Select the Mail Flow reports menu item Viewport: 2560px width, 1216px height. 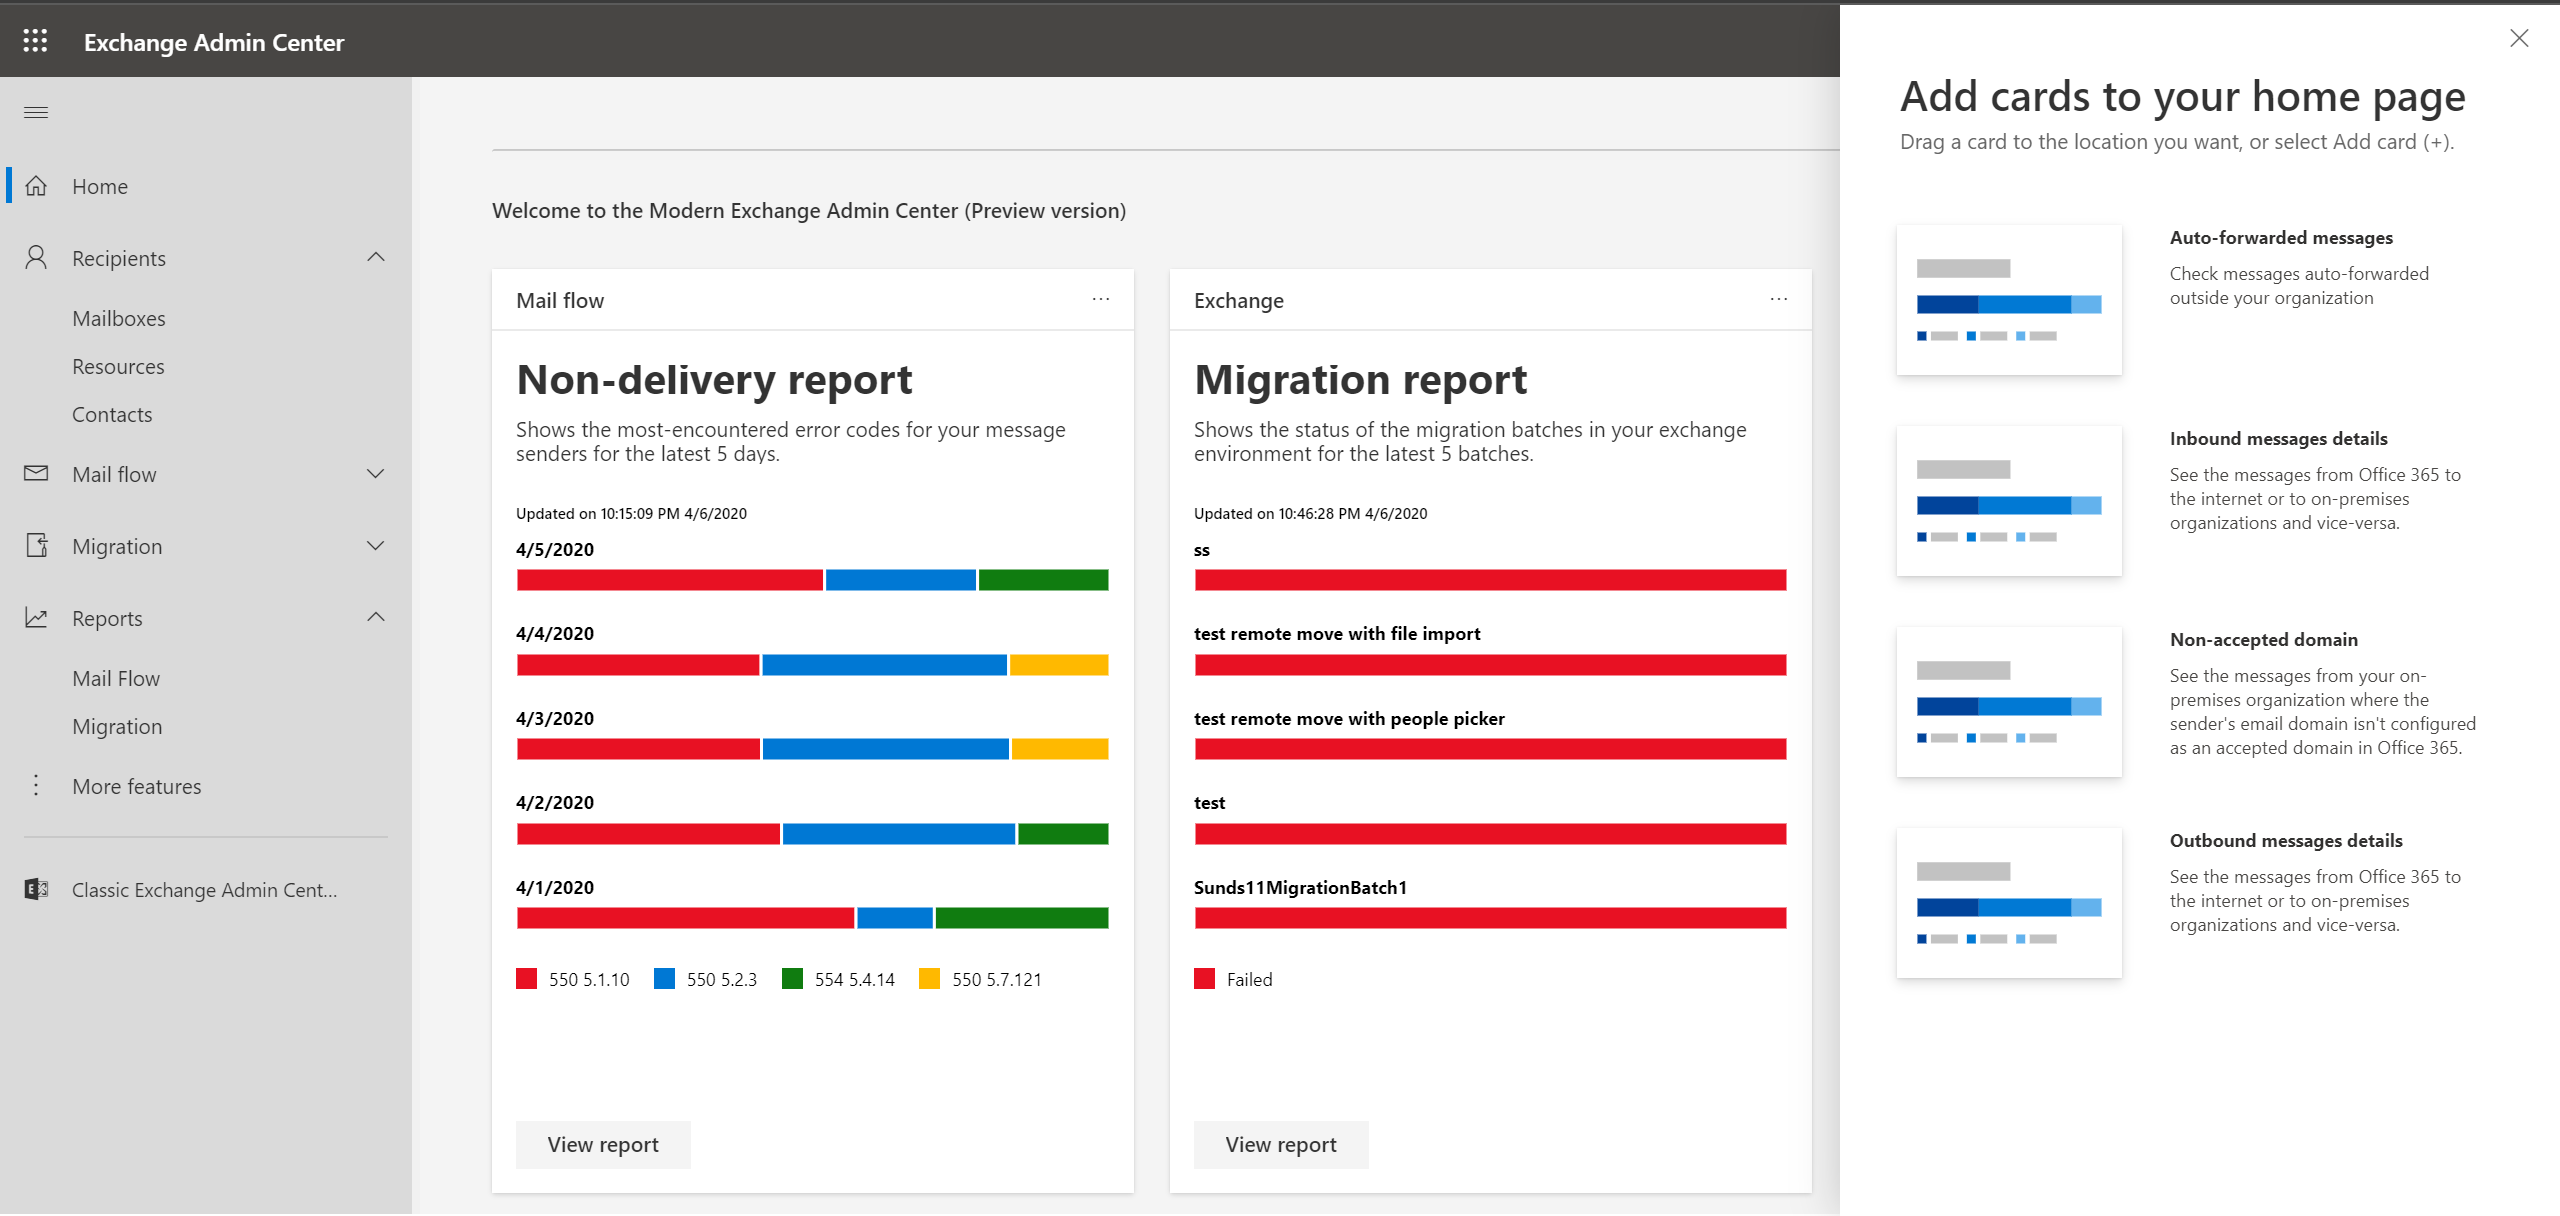(x=116, y=676)
